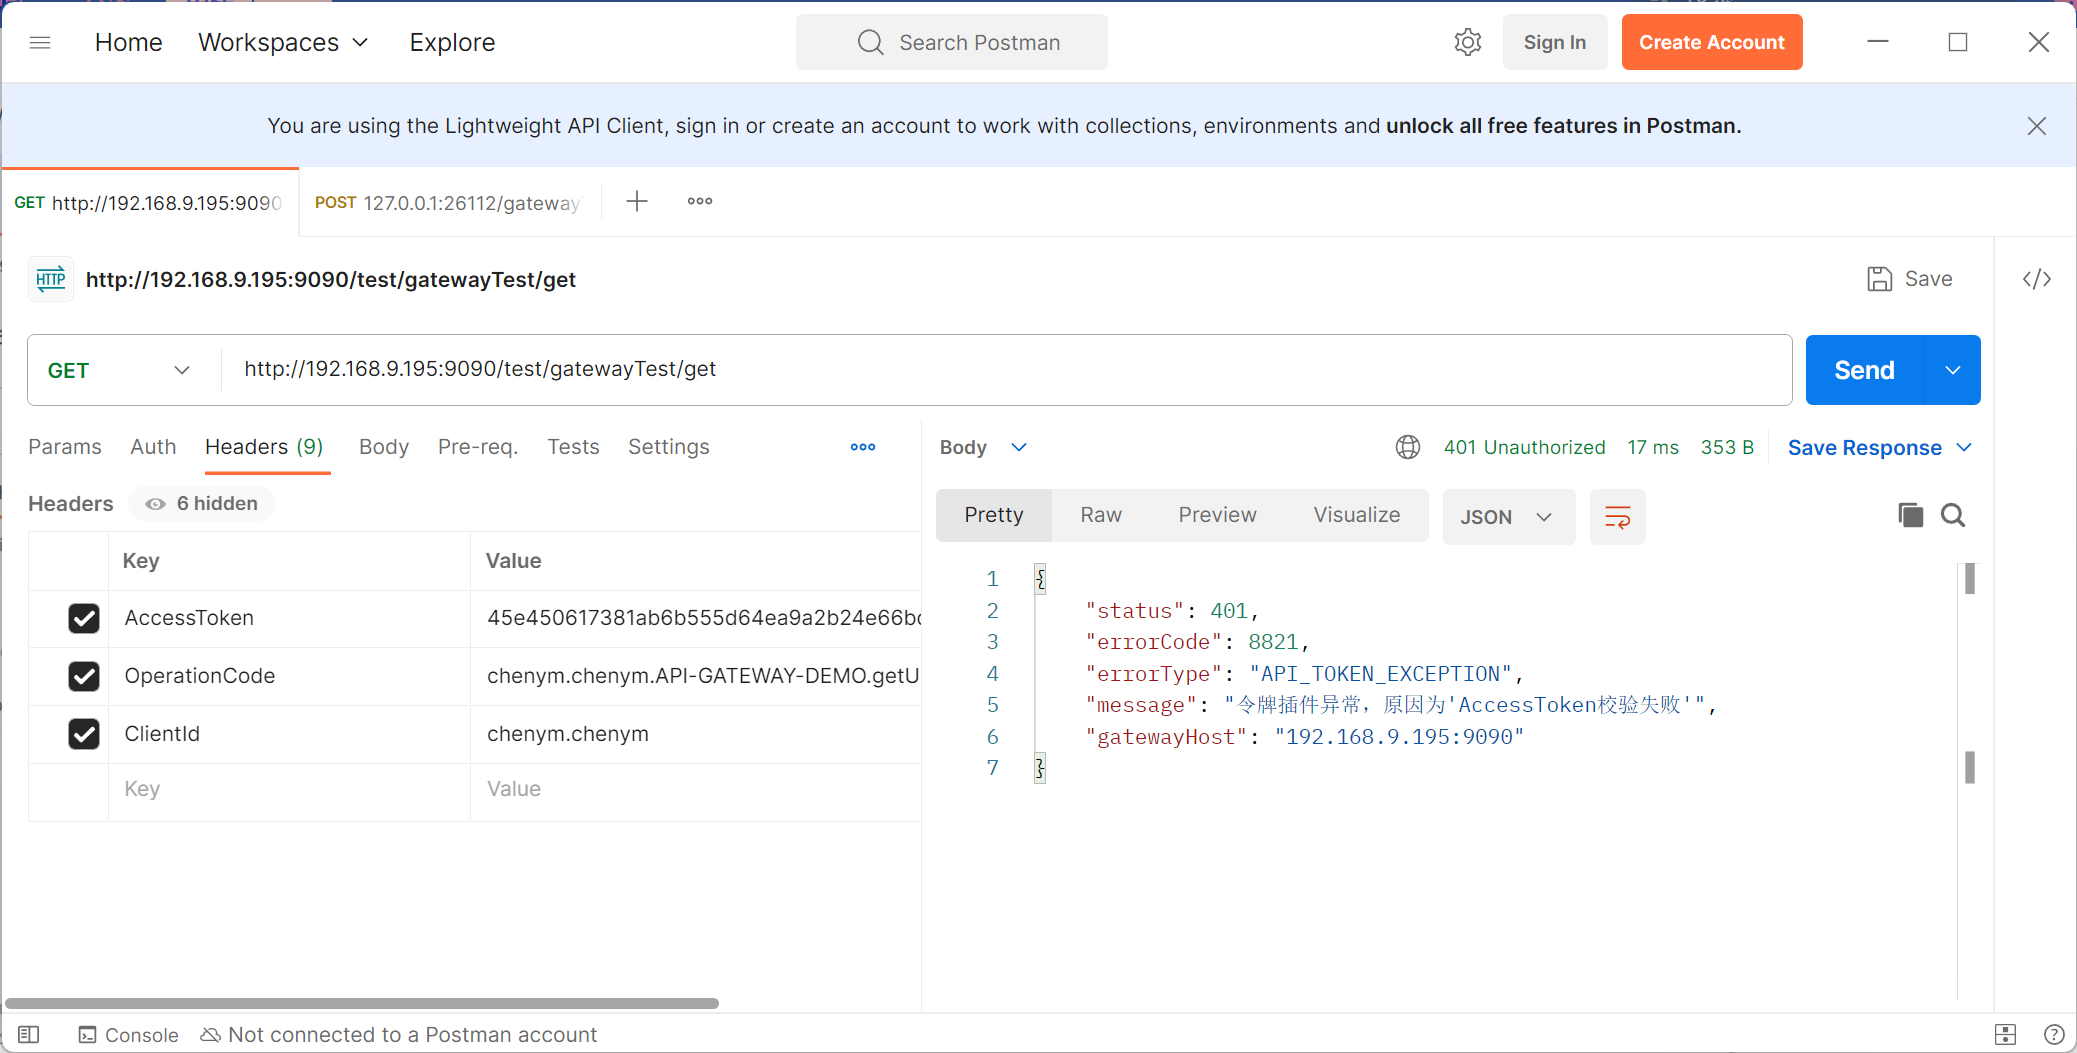The height and width of the screenshot is (1053, 2077).
Task: Switch to the Params tab
Action: point(65,447)
